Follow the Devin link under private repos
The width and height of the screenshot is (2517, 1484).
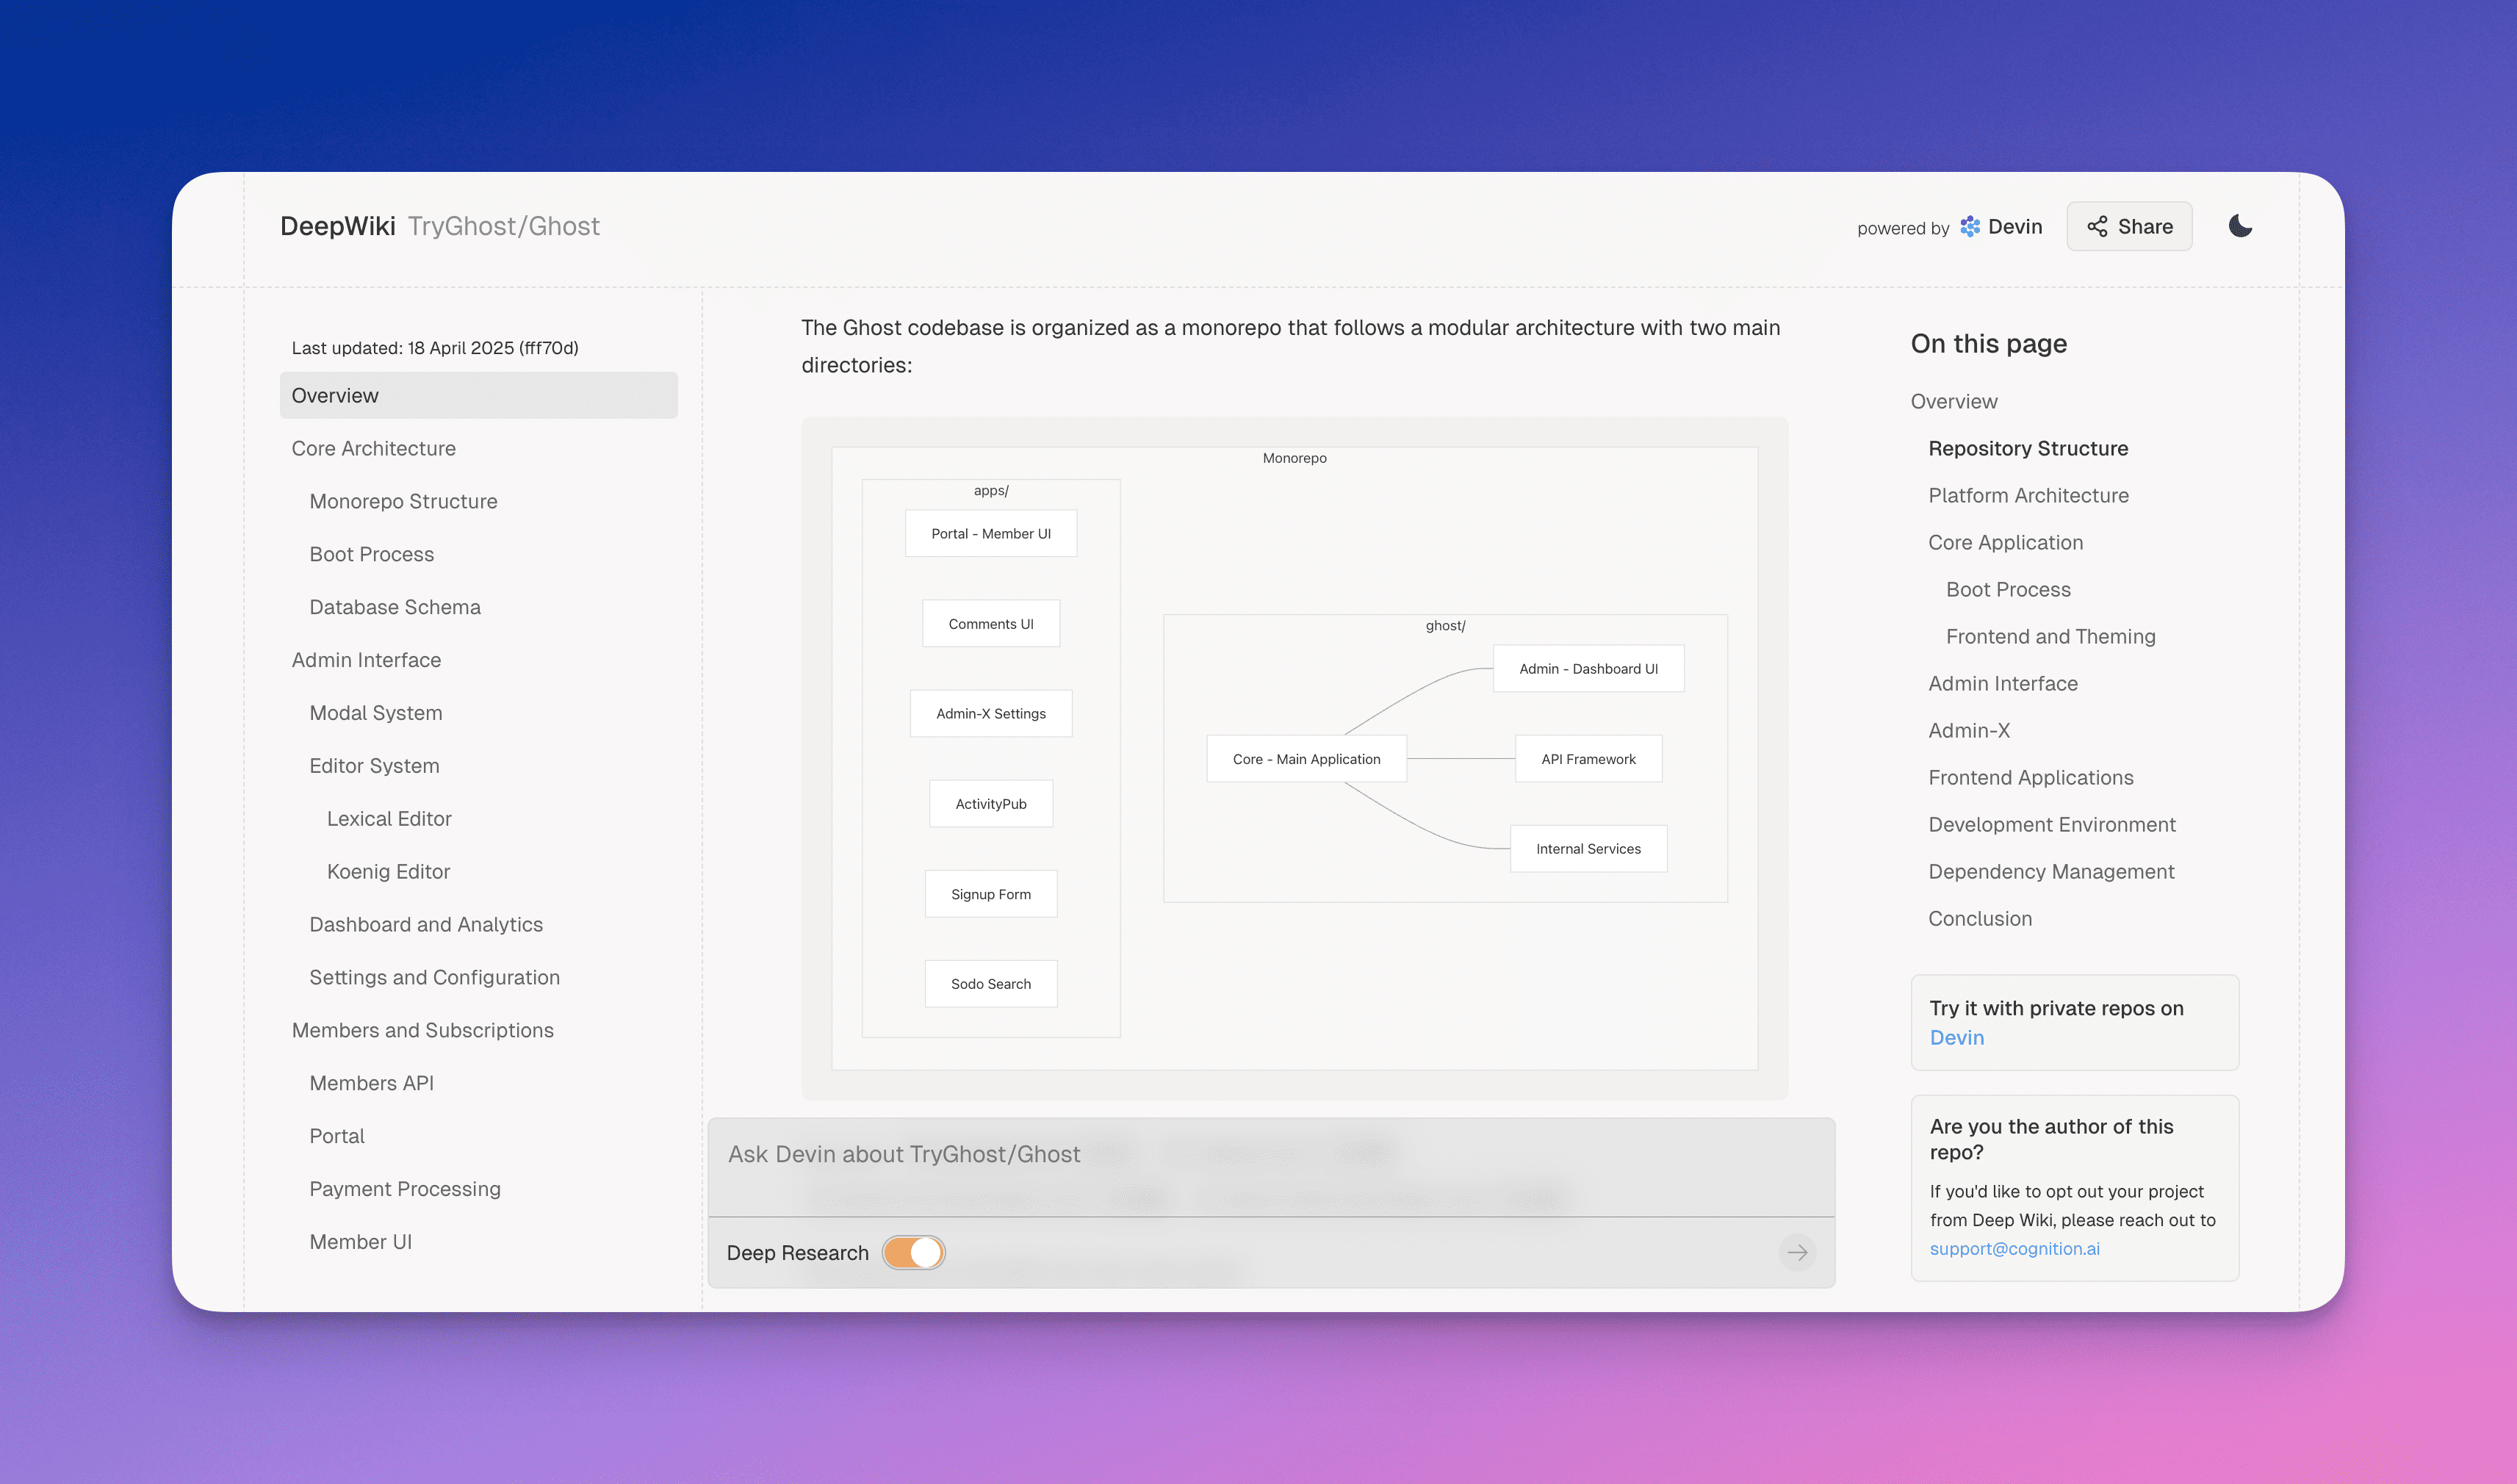coord(1956,1037)
